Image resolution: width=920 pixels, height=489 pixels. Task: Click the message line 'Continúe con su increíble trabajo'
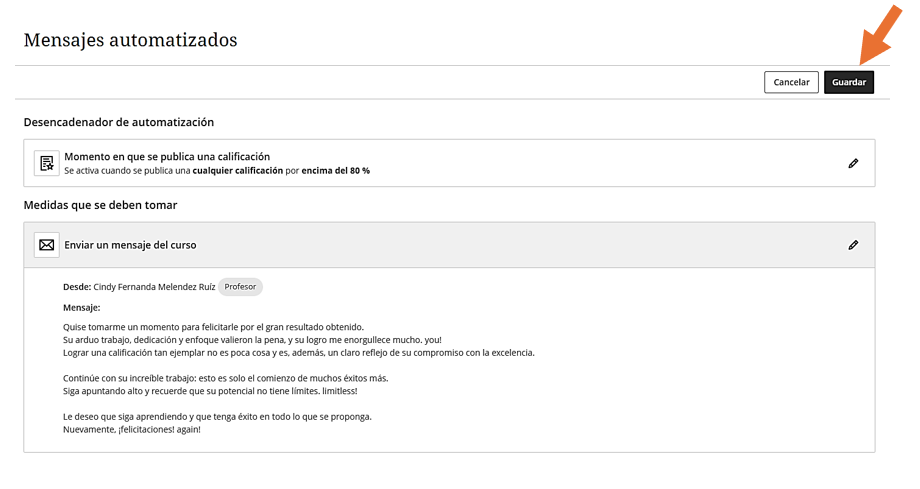click(225, 378)
